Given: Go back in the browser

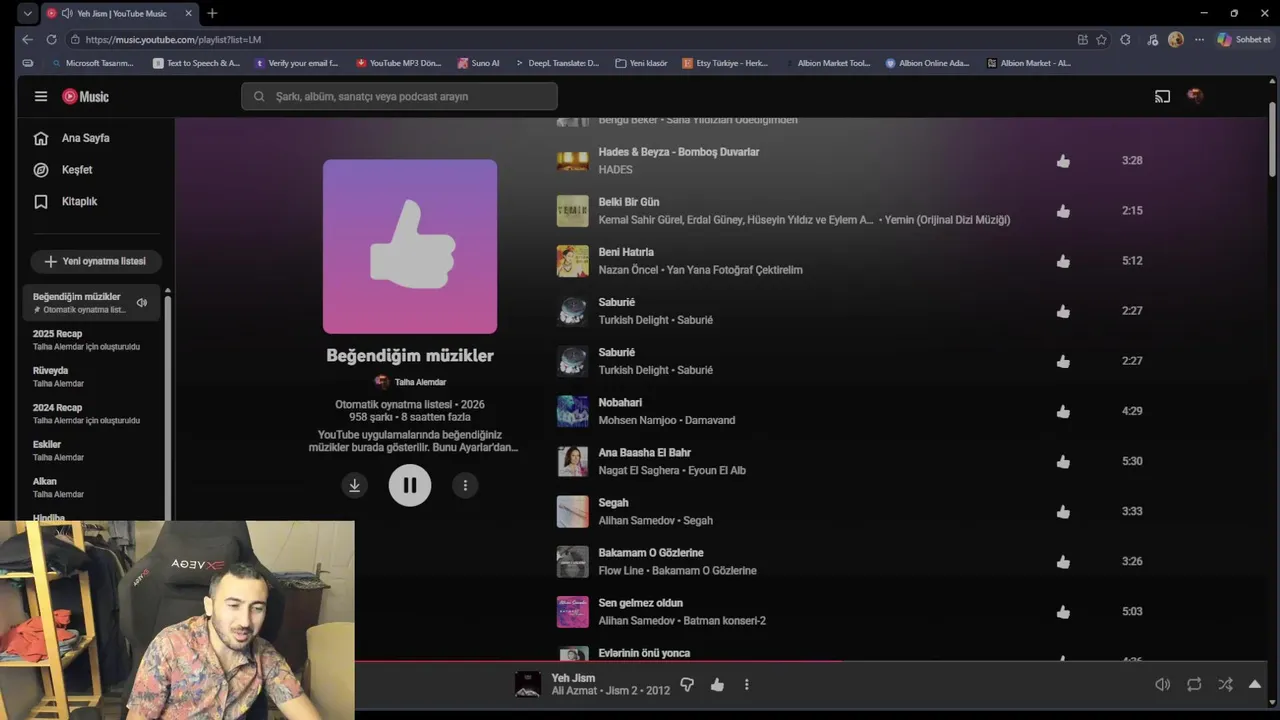Looking at the screenshot, I should [27, 39].
